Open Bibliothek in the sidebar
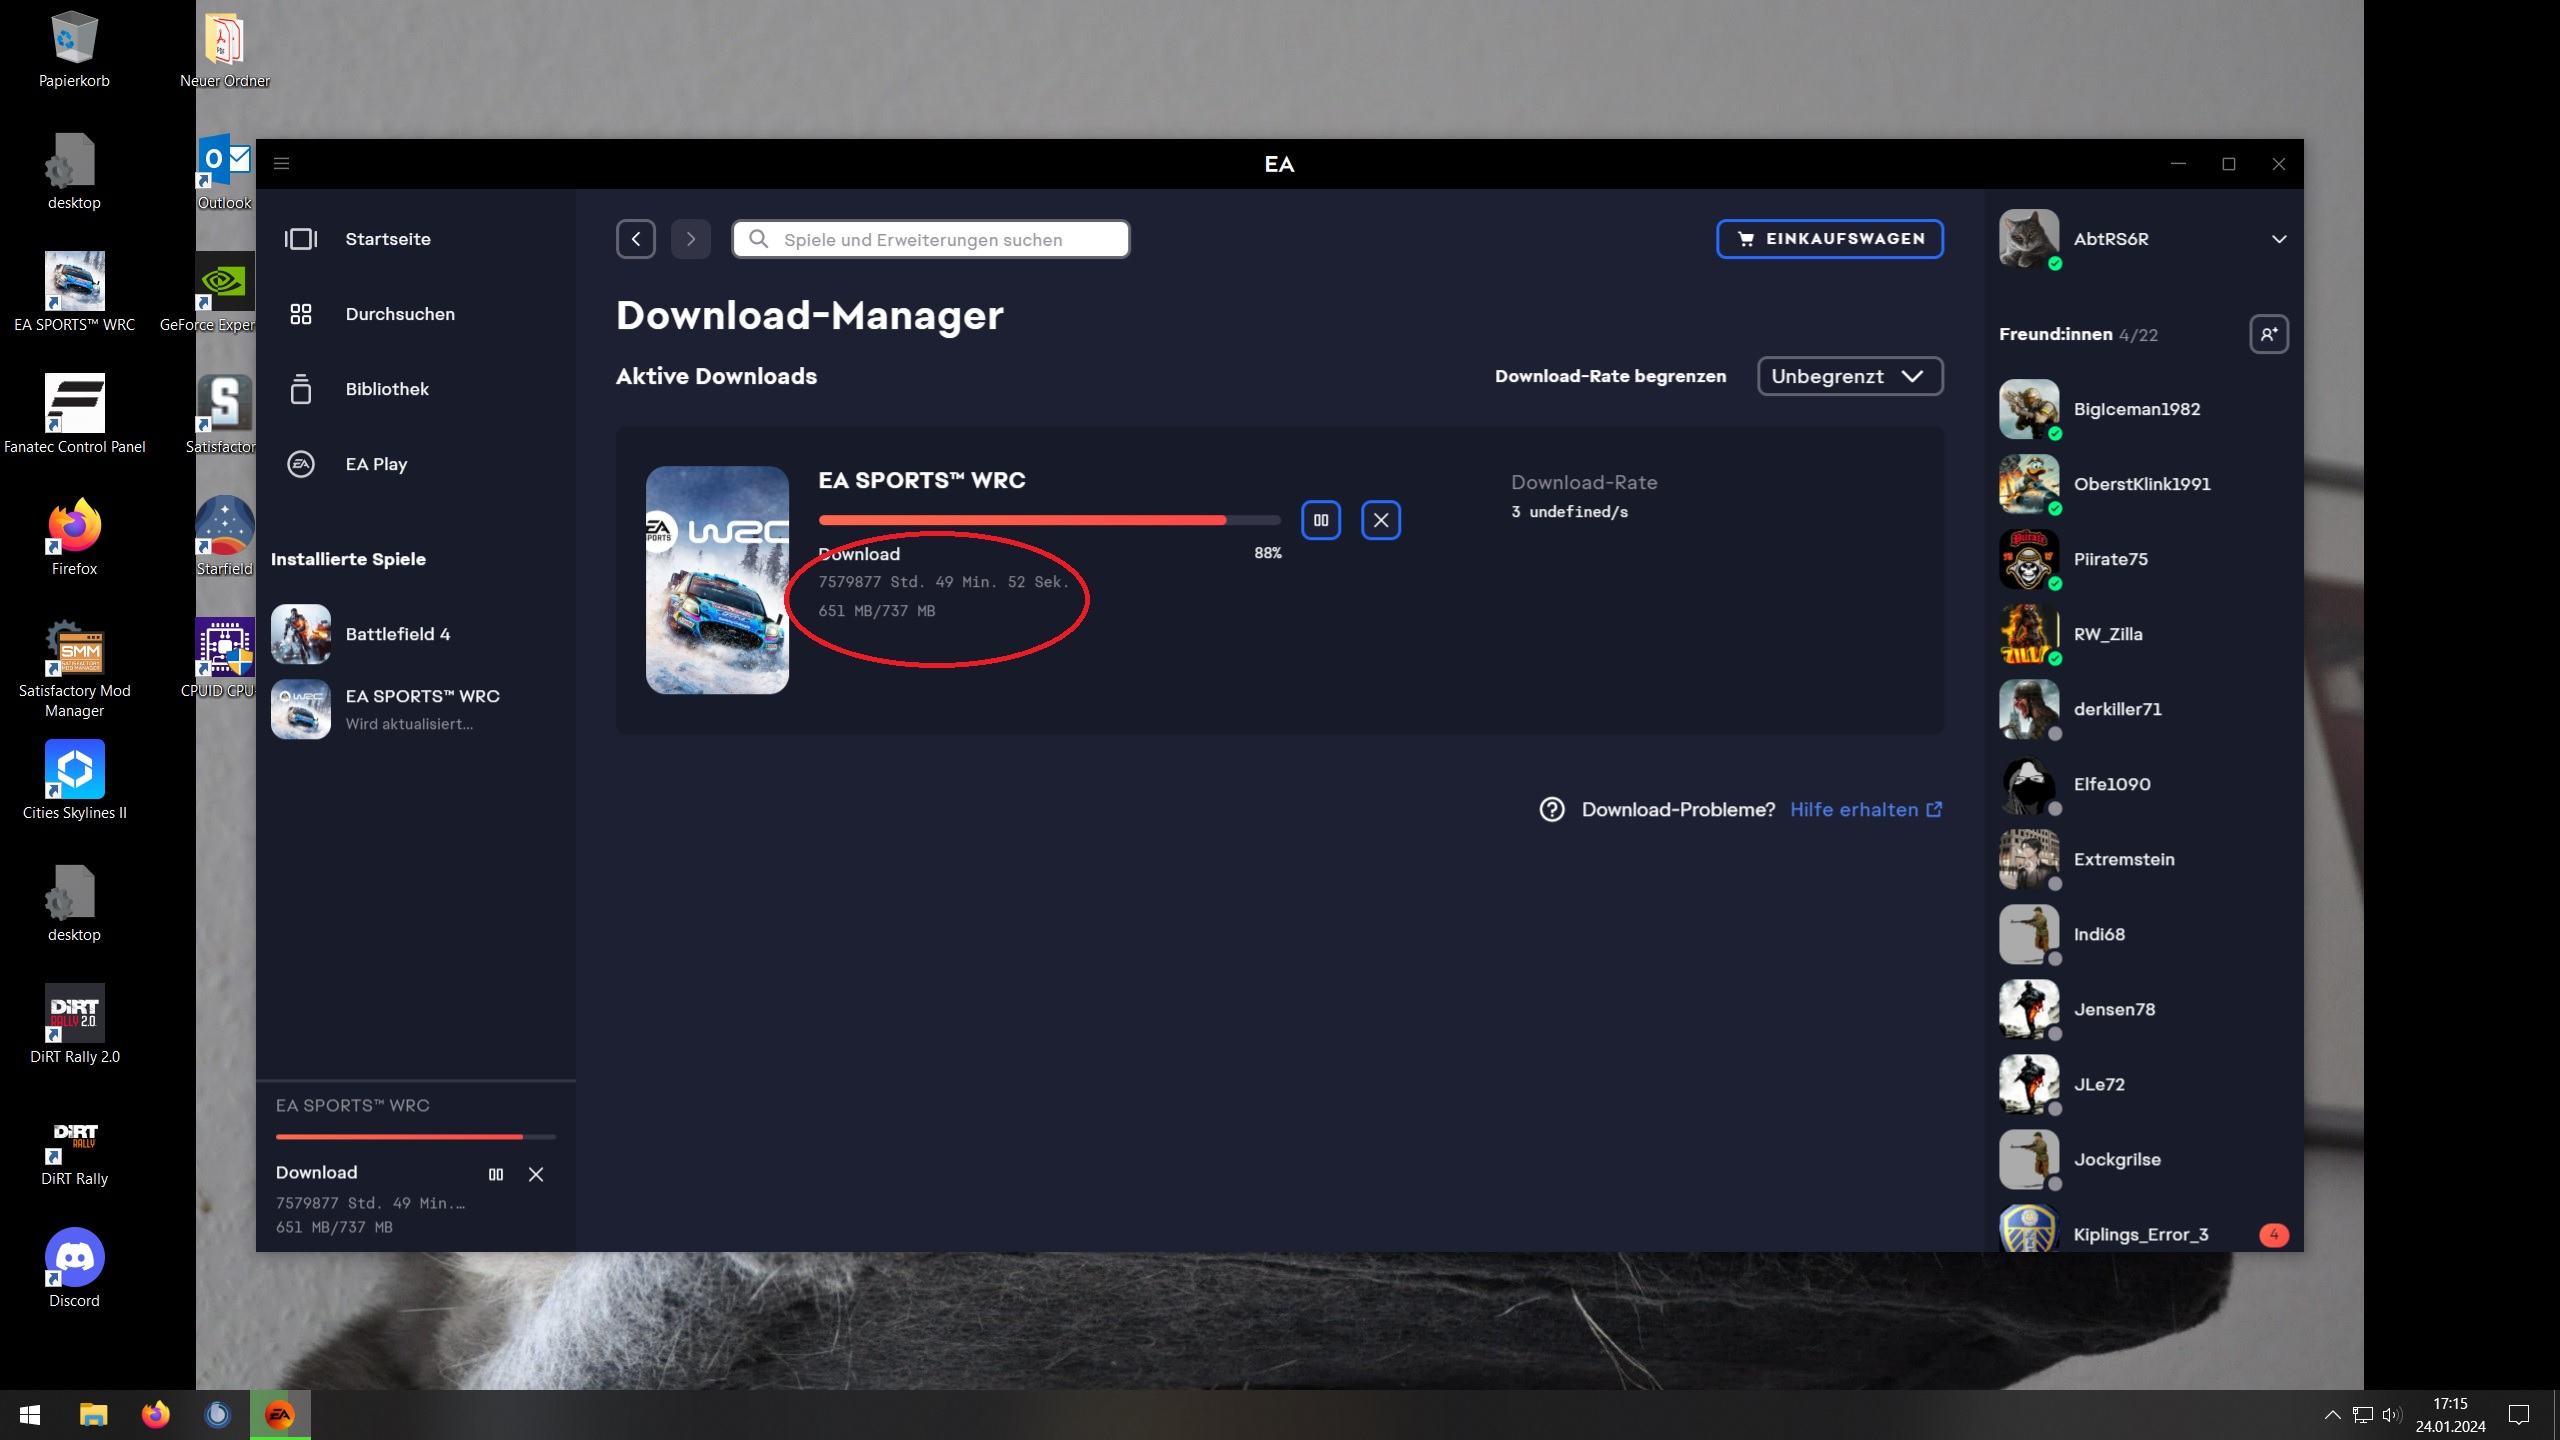The image size is (2560, 1440). click(387, 389)
